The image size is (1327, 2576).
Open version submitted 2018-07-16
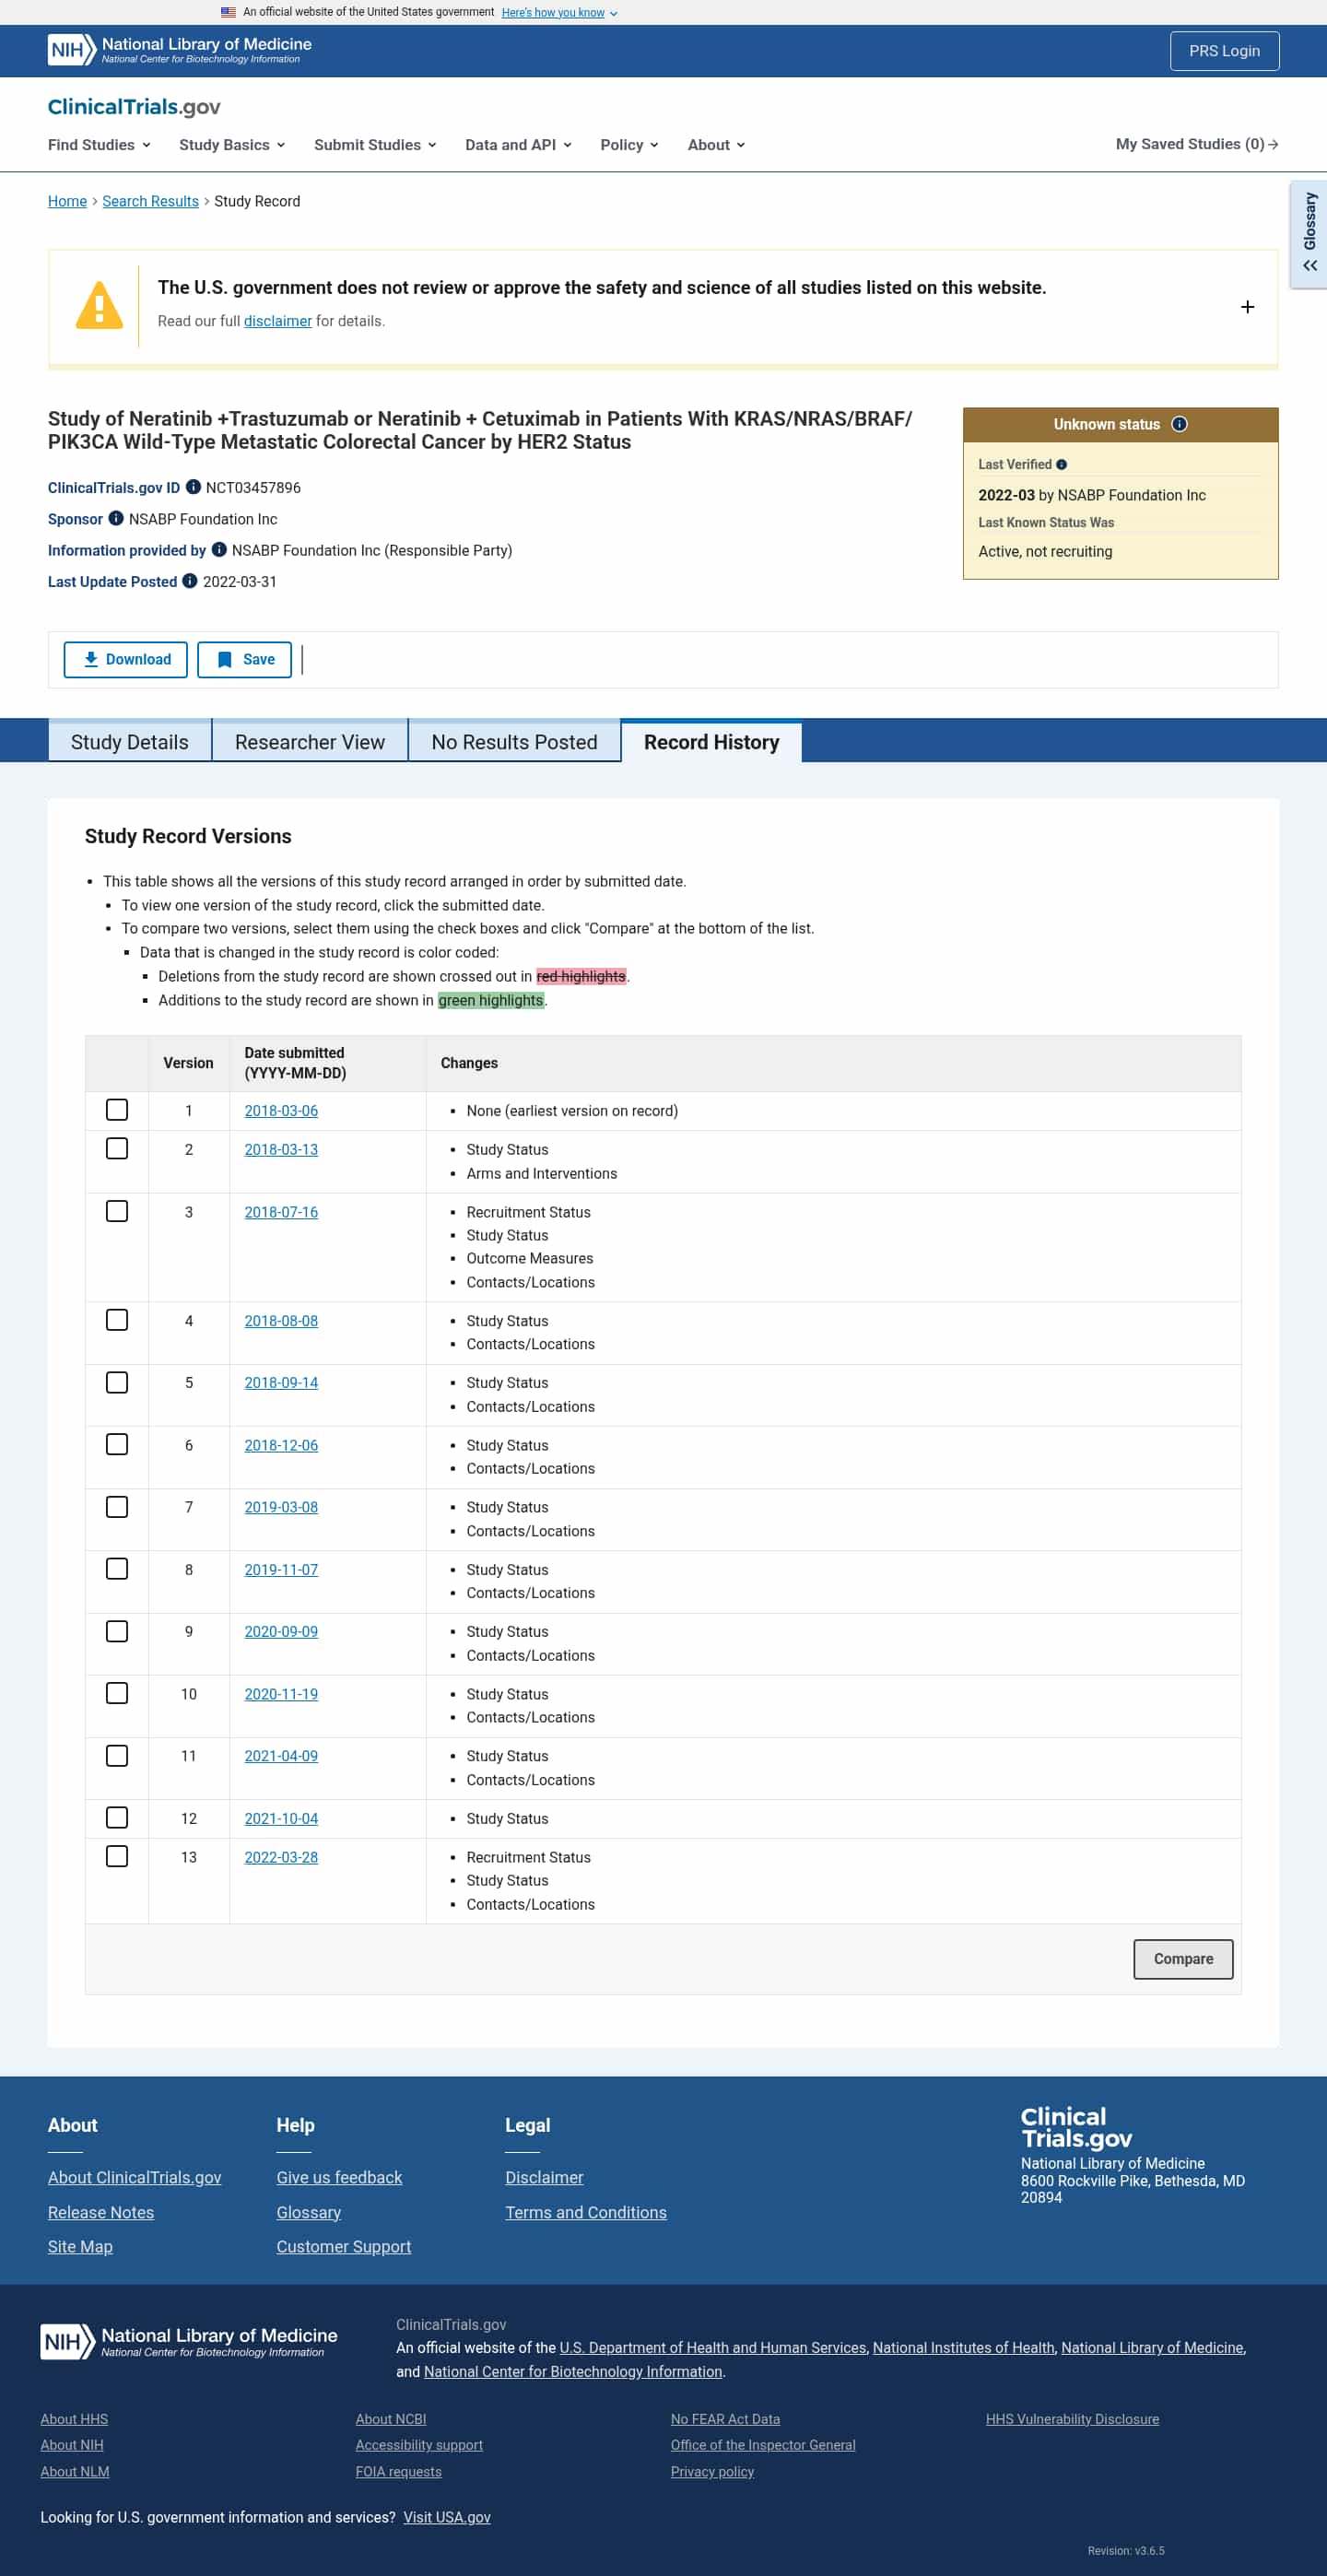tap(281, 1212)
